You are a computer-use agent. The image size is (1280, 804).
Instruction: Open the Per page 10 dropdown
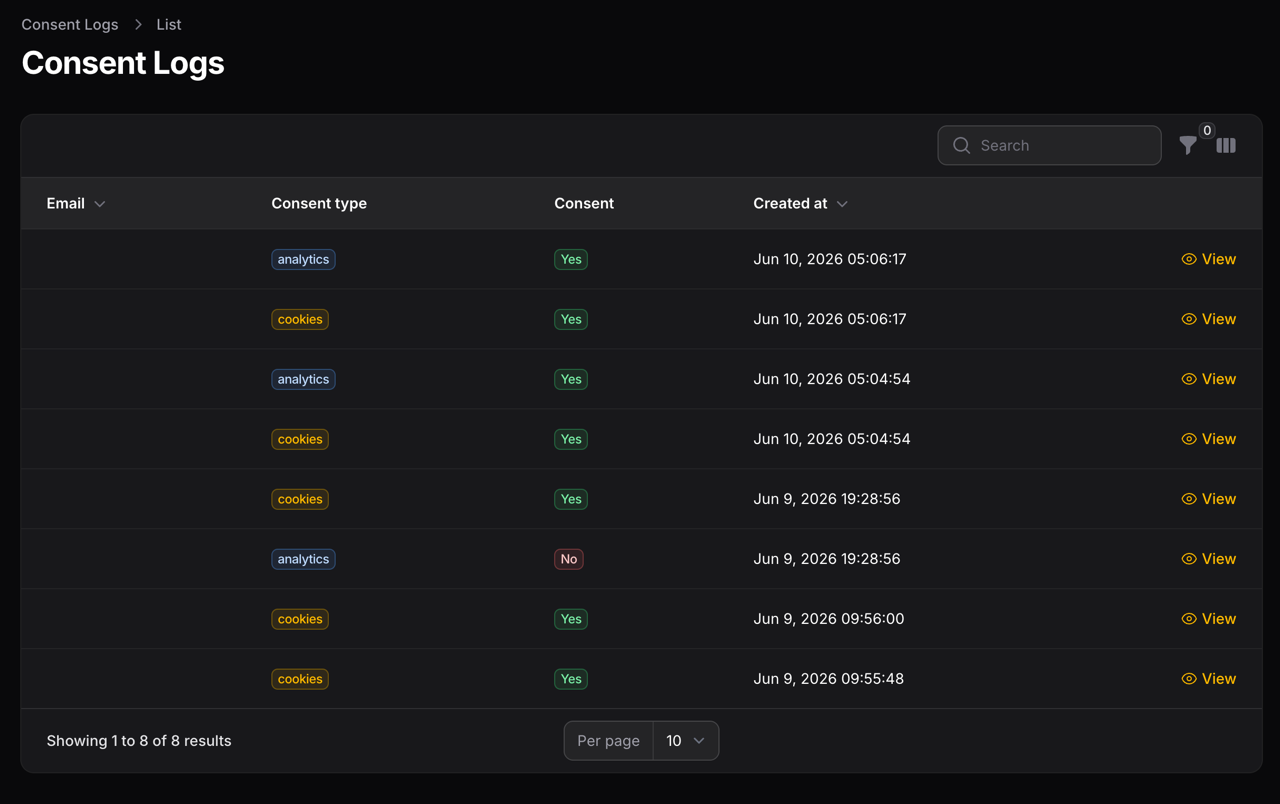[x=686, y=741]
